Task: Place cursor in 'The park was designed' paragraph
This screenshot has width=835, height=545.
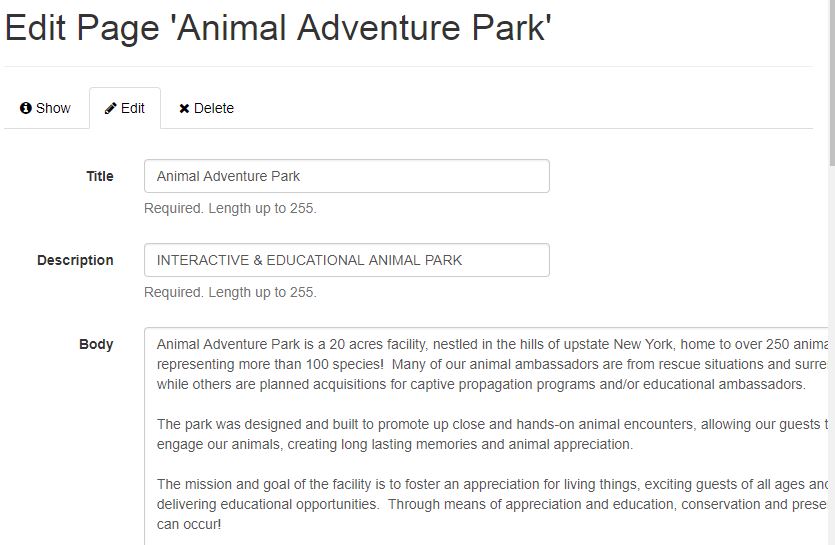Action: point(491,434)
